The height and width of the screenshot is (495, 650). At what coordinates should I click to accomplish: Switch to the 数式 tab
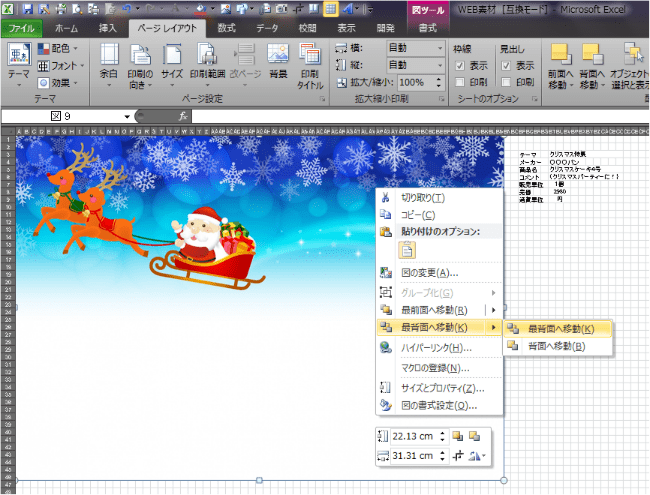point(226,28)
